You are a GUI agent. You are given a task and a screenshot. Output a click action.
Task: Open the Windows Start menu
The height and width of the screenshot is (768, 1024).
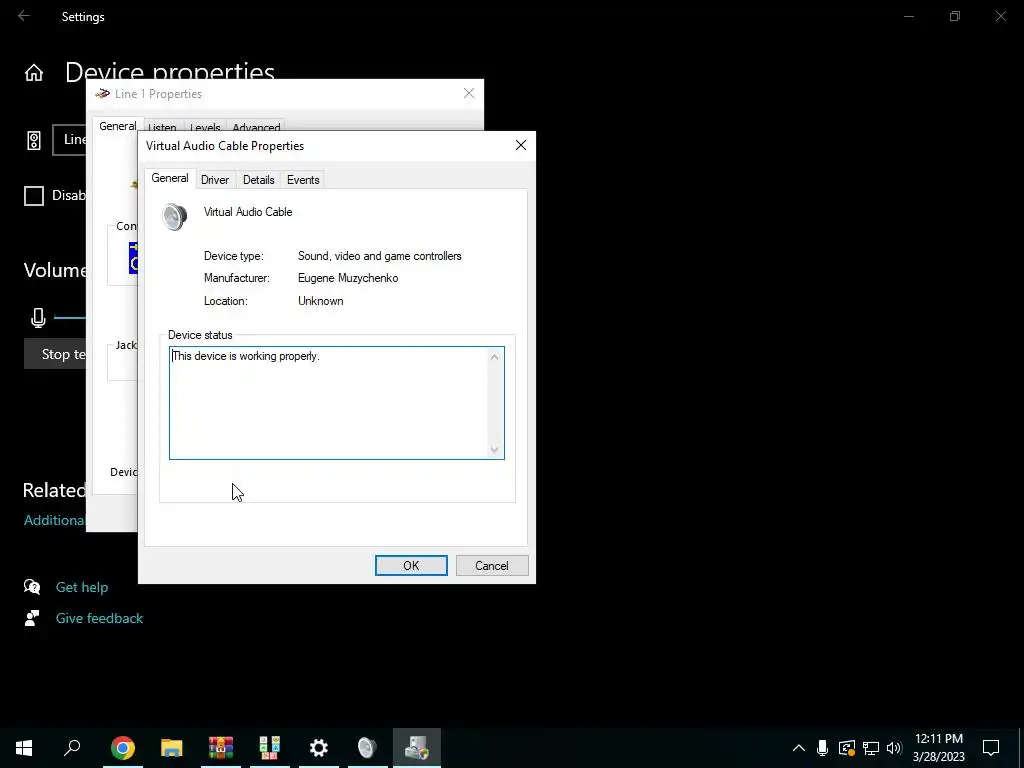click(24, 748)
